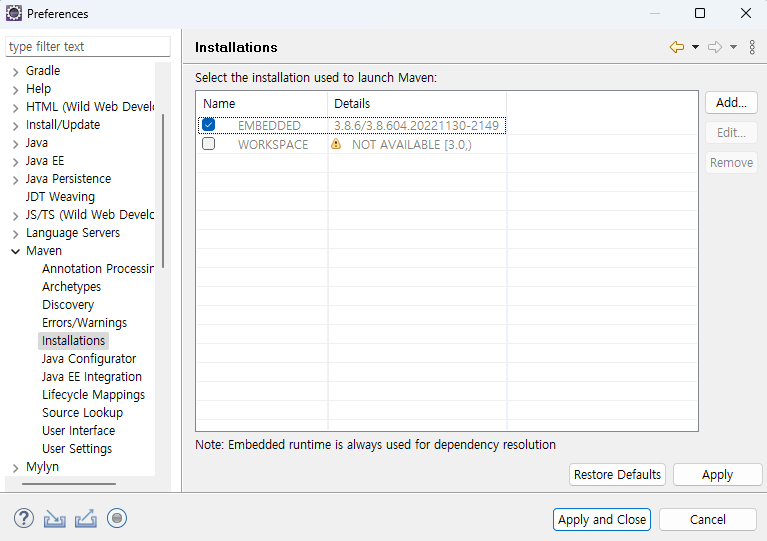
Task: Open Maven Java Configurator page
Action: [89, 359]
